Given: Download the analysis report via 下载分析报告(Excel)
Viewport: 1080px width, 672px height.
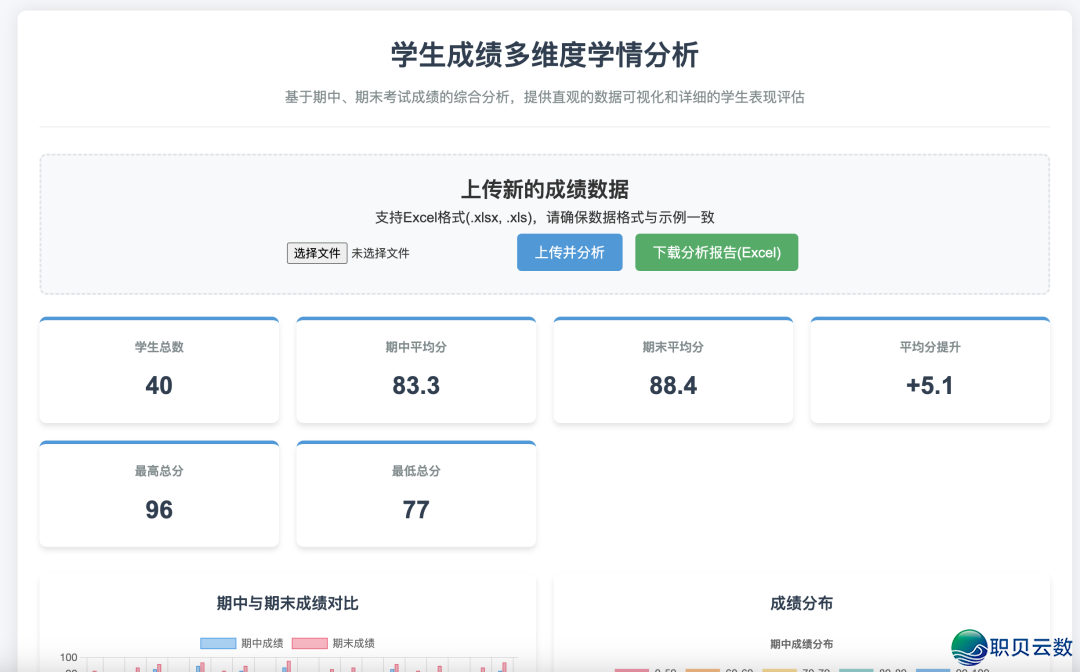Looking at the screenshot, I should point(716,252).
